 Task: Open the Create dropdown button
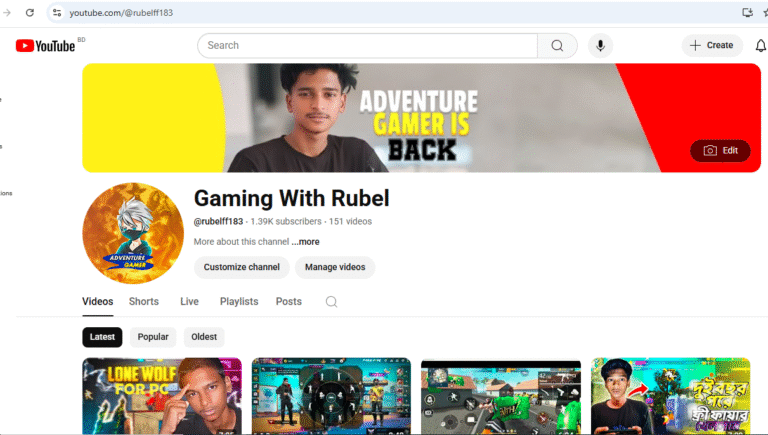click(712, 46)
